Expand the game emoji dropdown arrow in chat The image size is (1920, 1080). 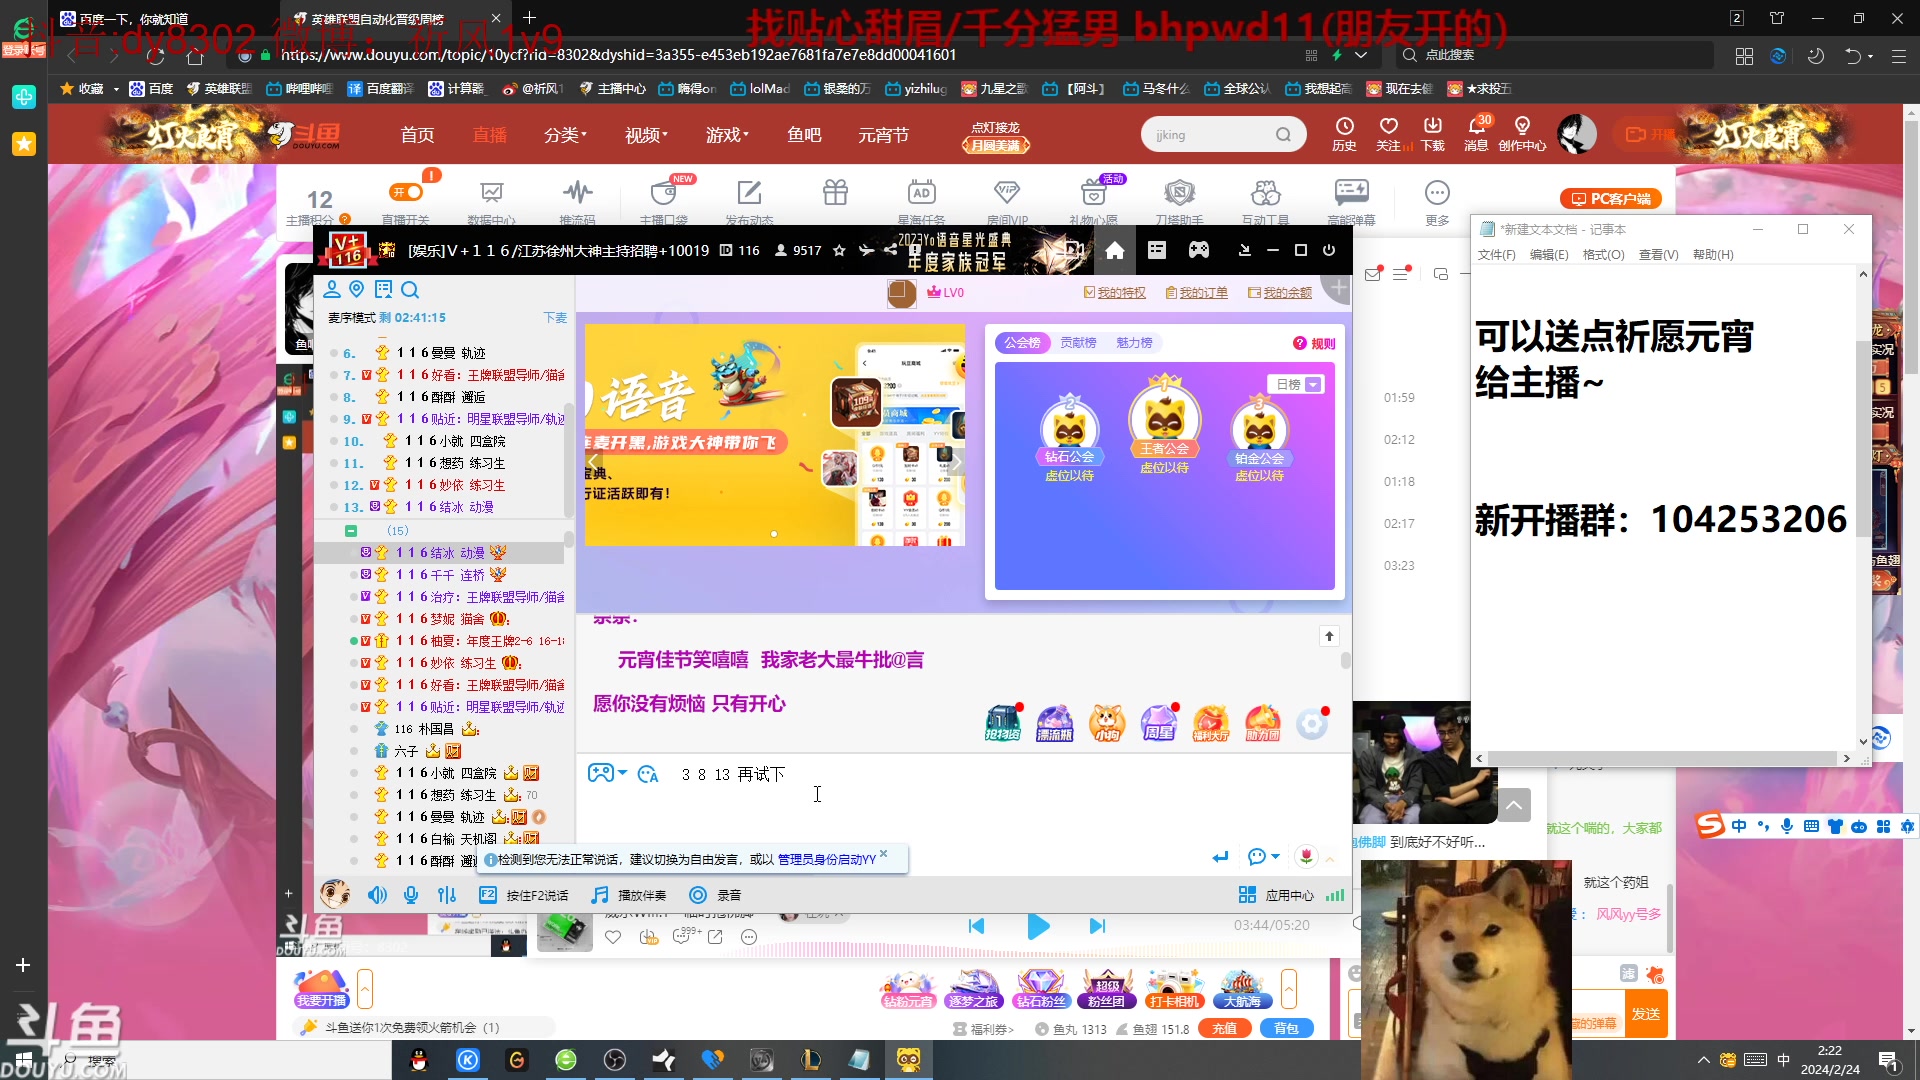[622, 773]
